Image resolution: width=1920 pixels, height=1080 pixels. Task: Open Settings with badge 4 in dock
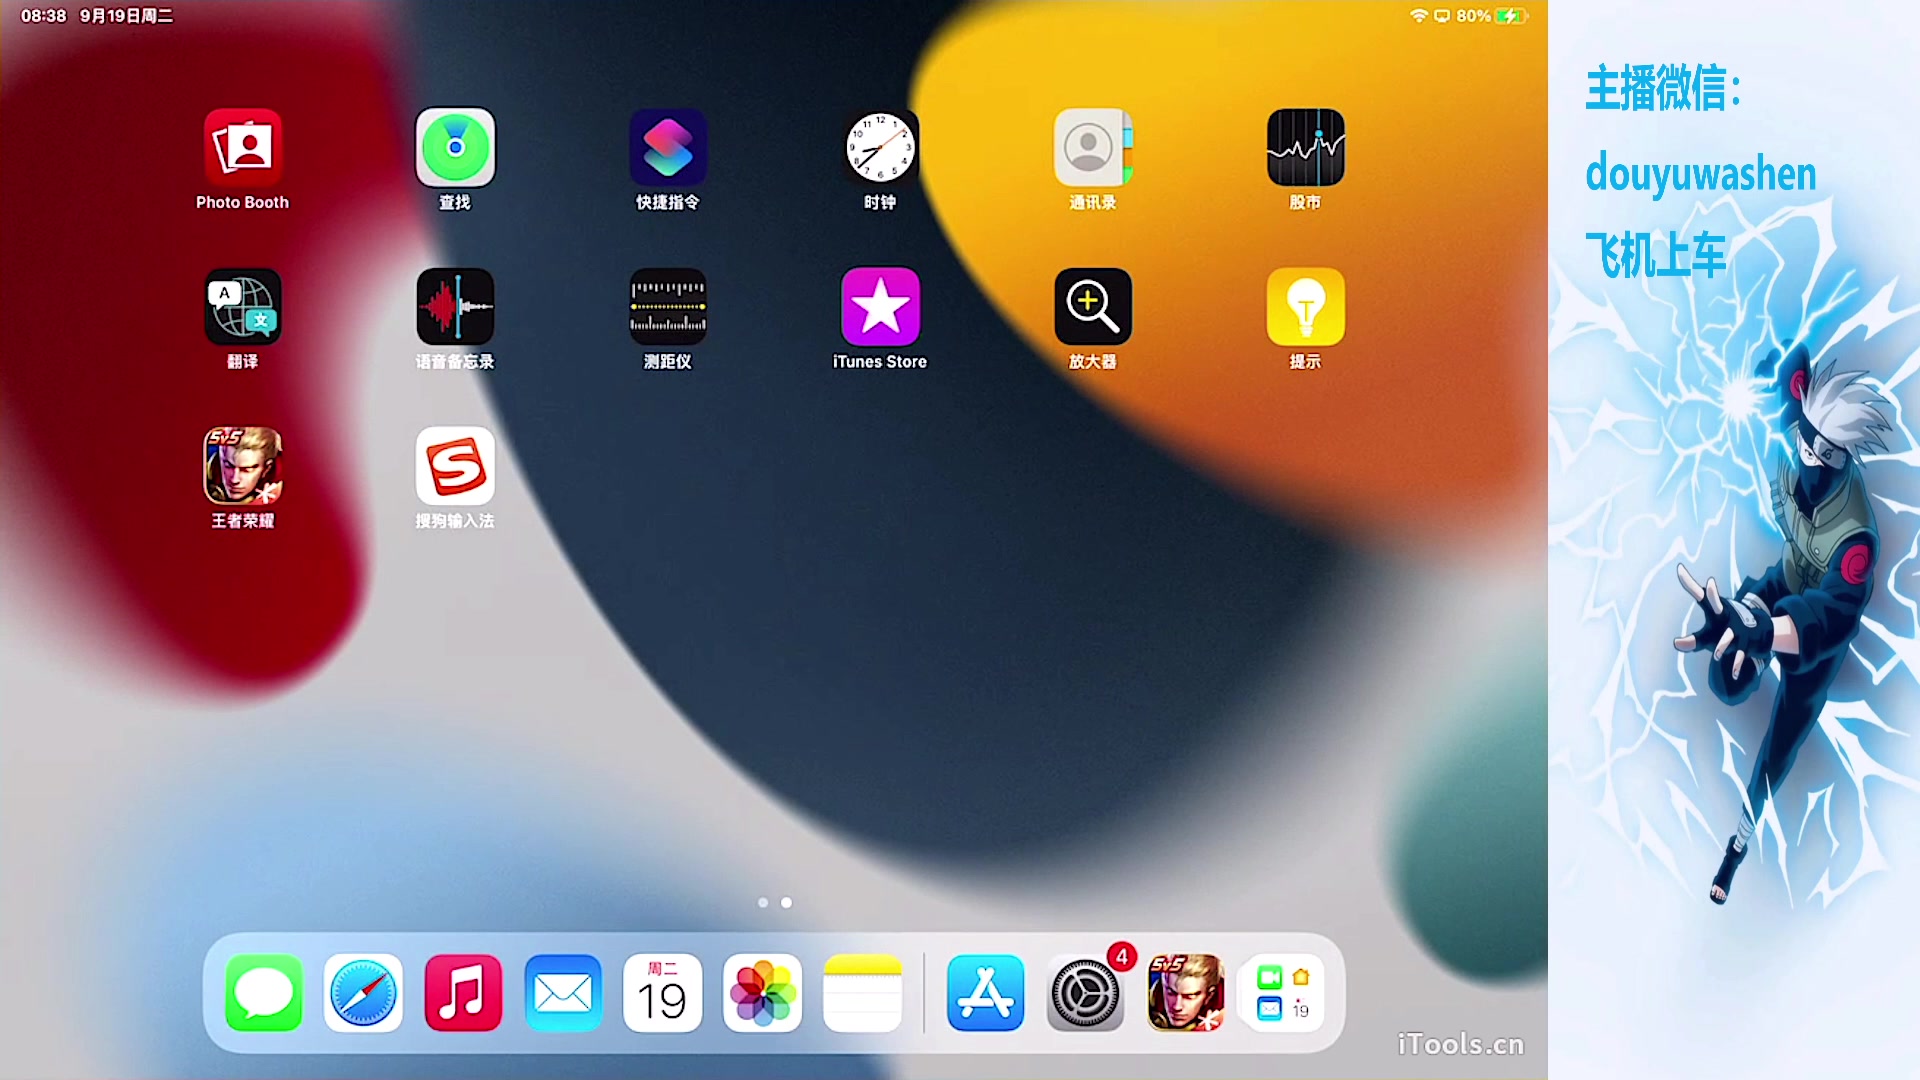[1085, 993]
